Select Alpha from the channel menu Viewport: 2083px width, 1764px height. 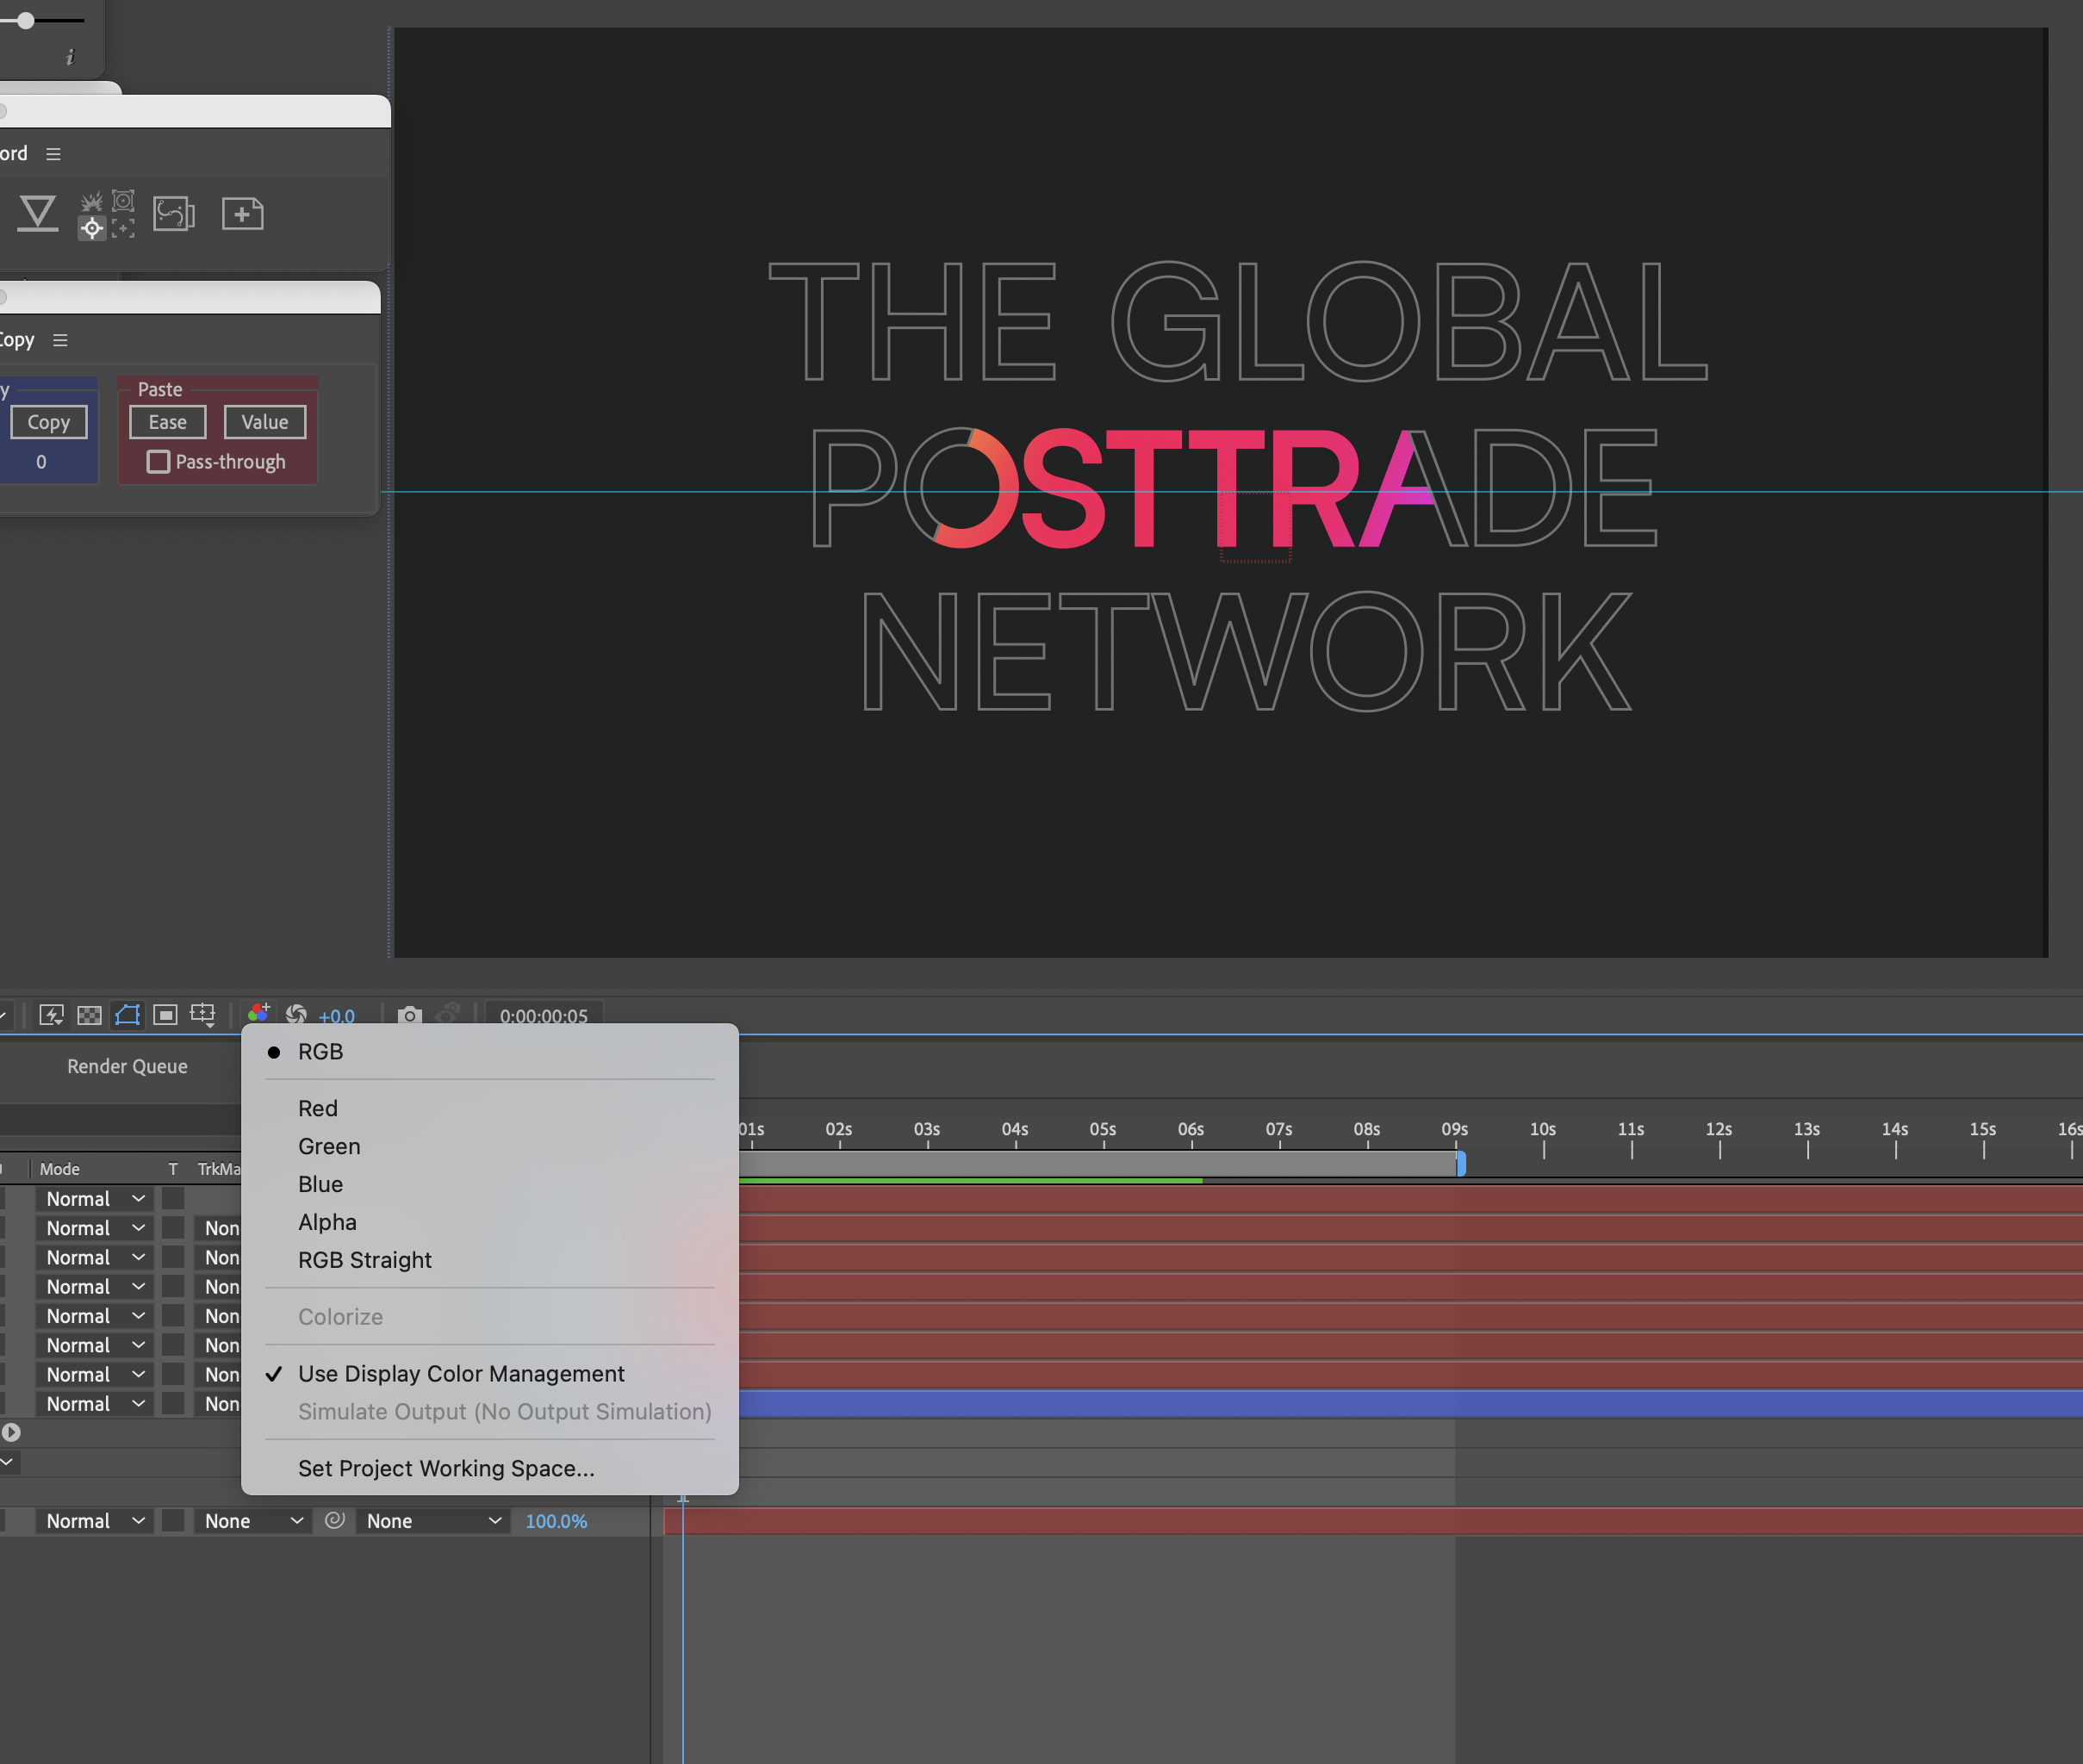(x=327, y=1221)
